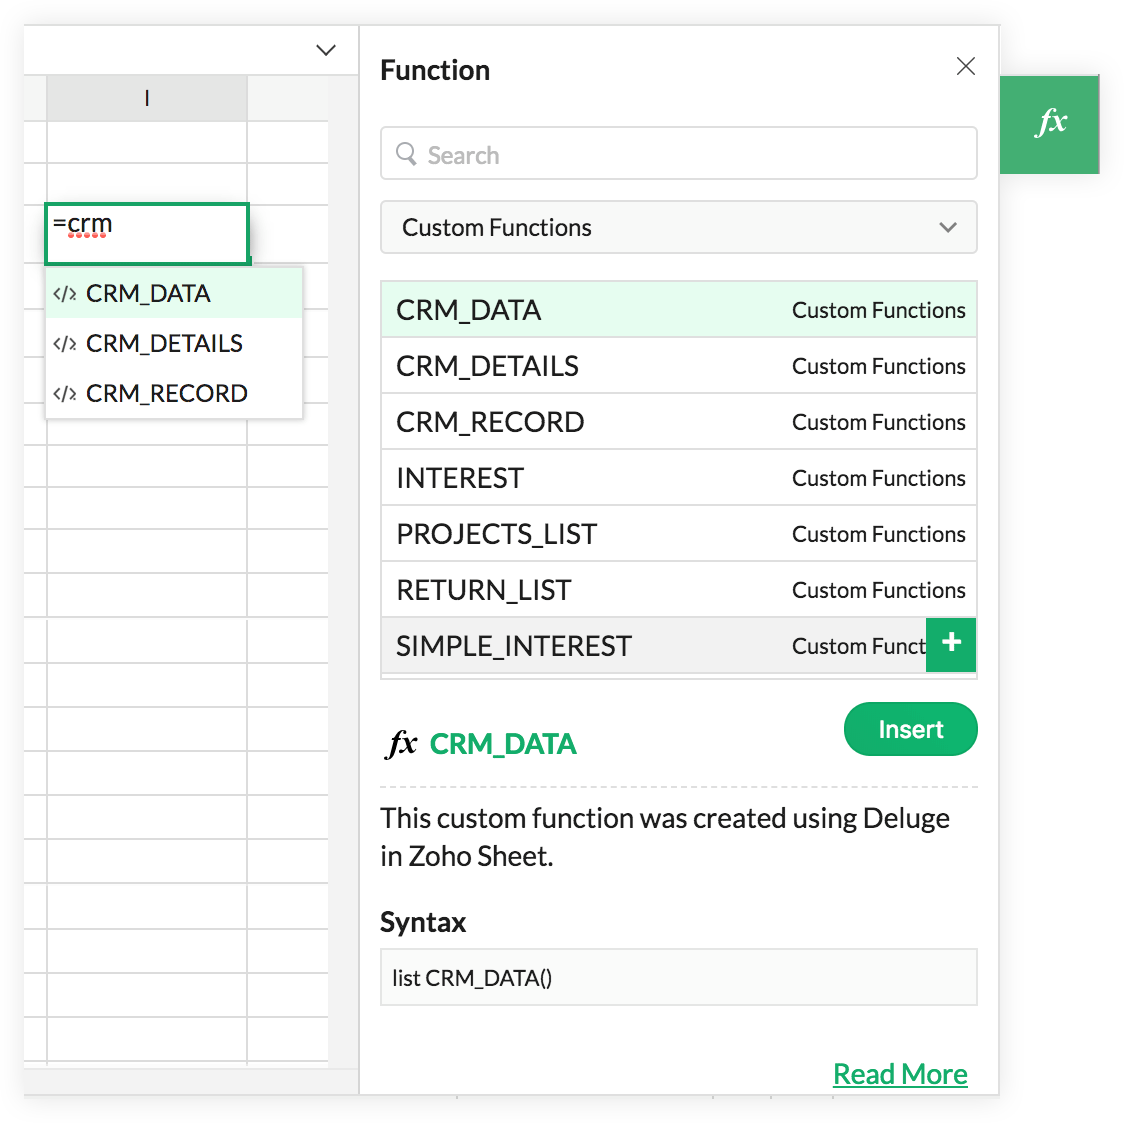Click the plus icon on SIMPLE_INTEREST row
Image resolution: width=1124 pixels, height=1123 pixels.
pos(951,644)
